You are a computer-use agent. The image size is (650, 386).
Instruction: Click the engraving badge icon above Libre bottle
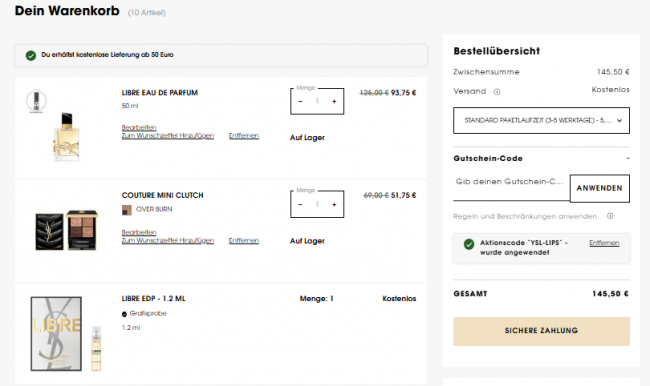(x=36, y=101)
